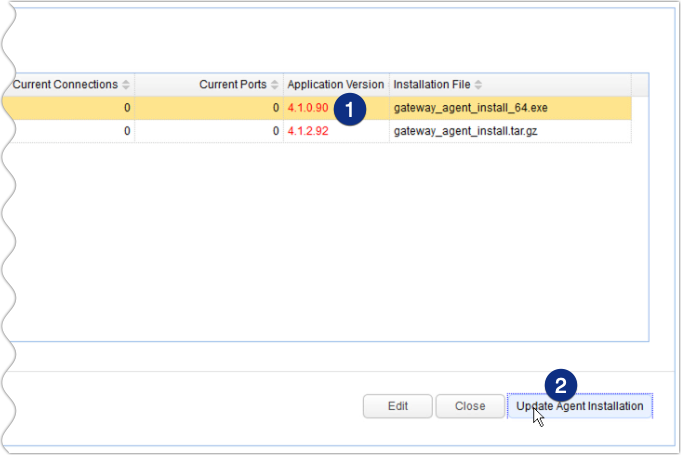Select version 4.1.2.92 cell
The width and height of the screenshot is (681, 455).
(x=336, y=131)
